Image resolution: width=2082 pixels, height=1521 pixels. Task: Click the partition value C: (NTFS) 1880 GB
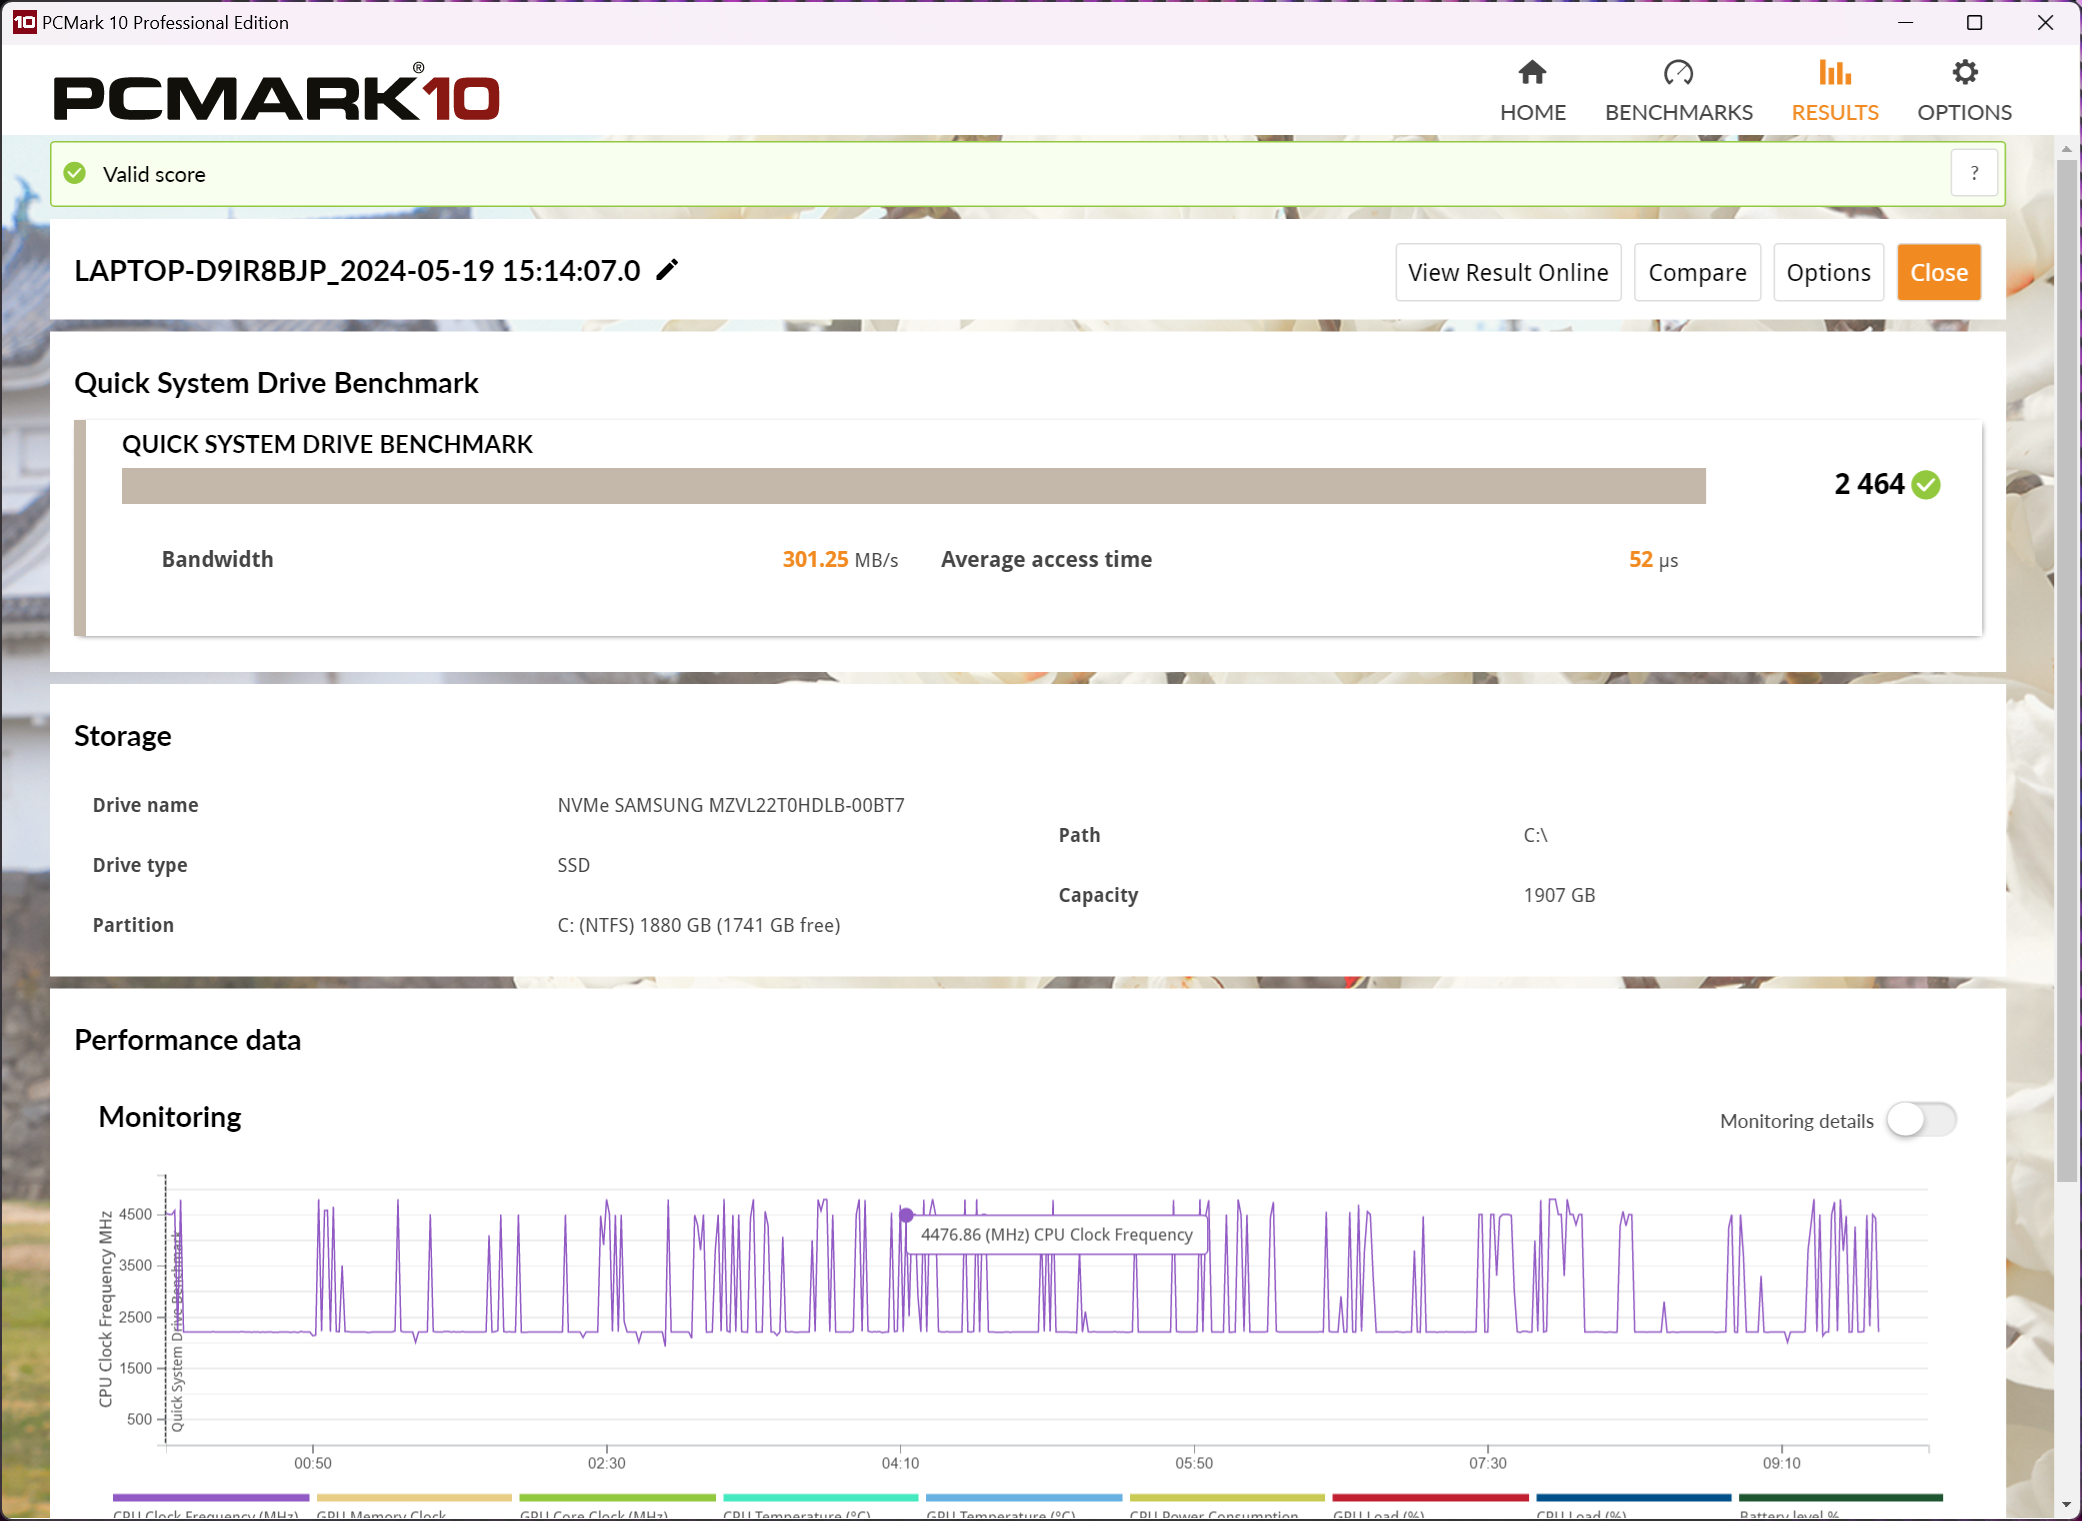click(x=698, y=925)
